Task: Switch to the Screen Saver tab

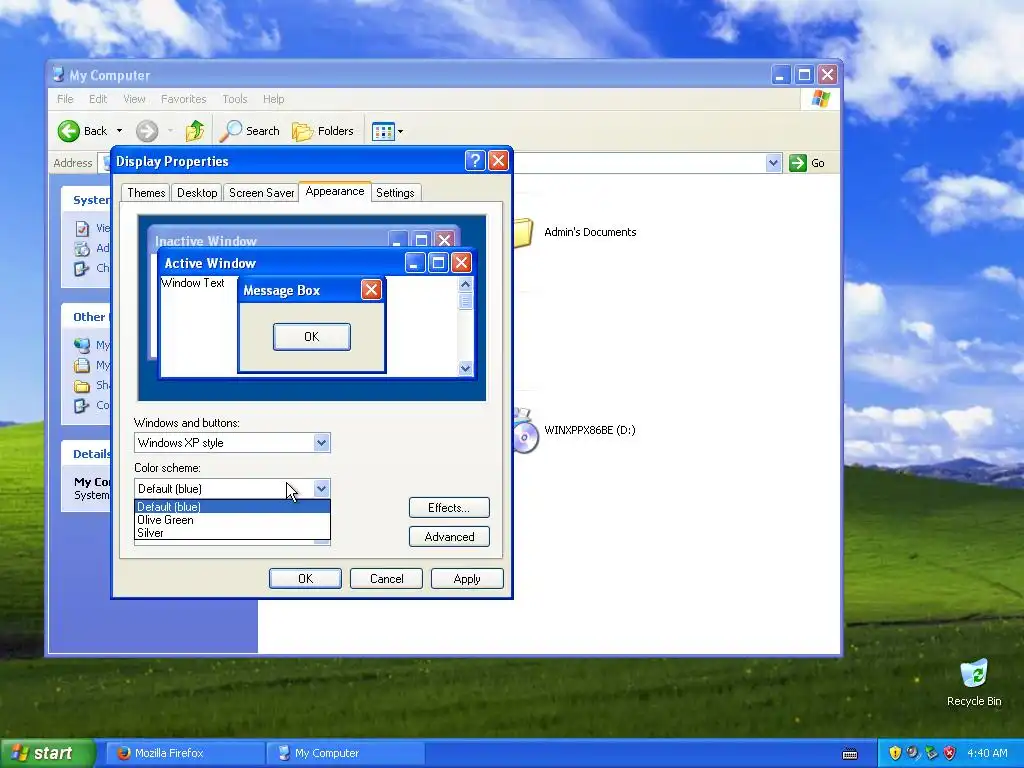Action: 261,193
